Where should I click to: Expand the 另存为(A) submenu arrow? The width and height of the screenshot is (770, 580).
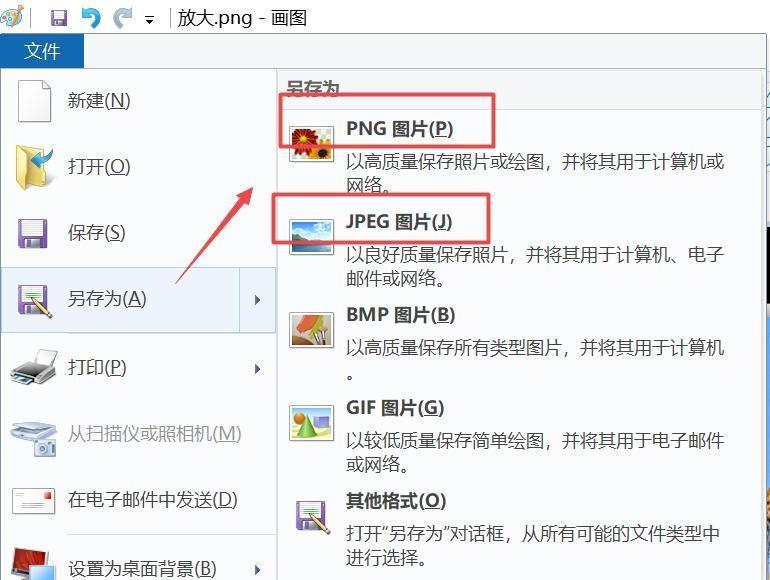click(257, 300)
